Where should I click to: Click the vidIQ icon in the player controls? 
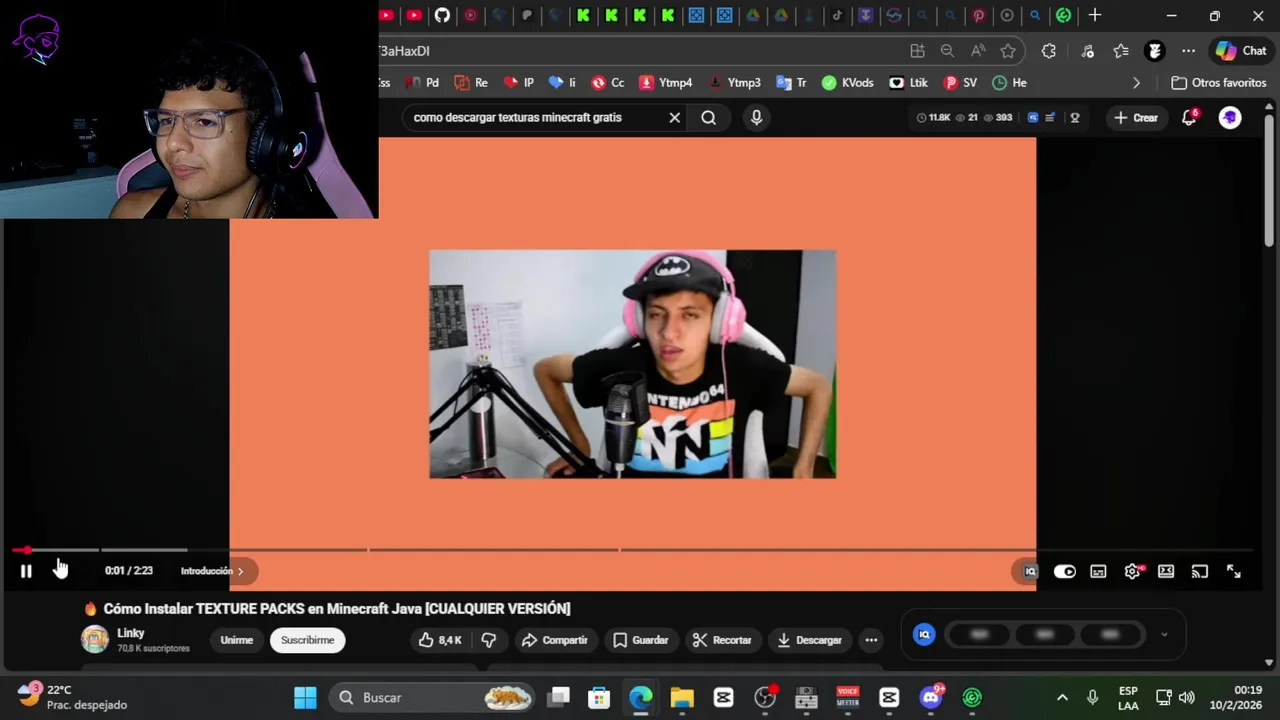click(x=1030, y=571)
